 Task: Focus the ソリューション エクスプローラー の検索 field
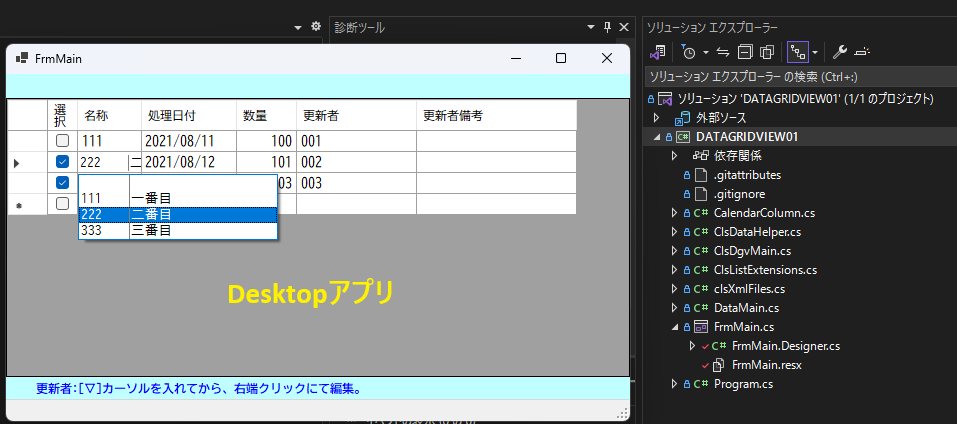[800, 76]
